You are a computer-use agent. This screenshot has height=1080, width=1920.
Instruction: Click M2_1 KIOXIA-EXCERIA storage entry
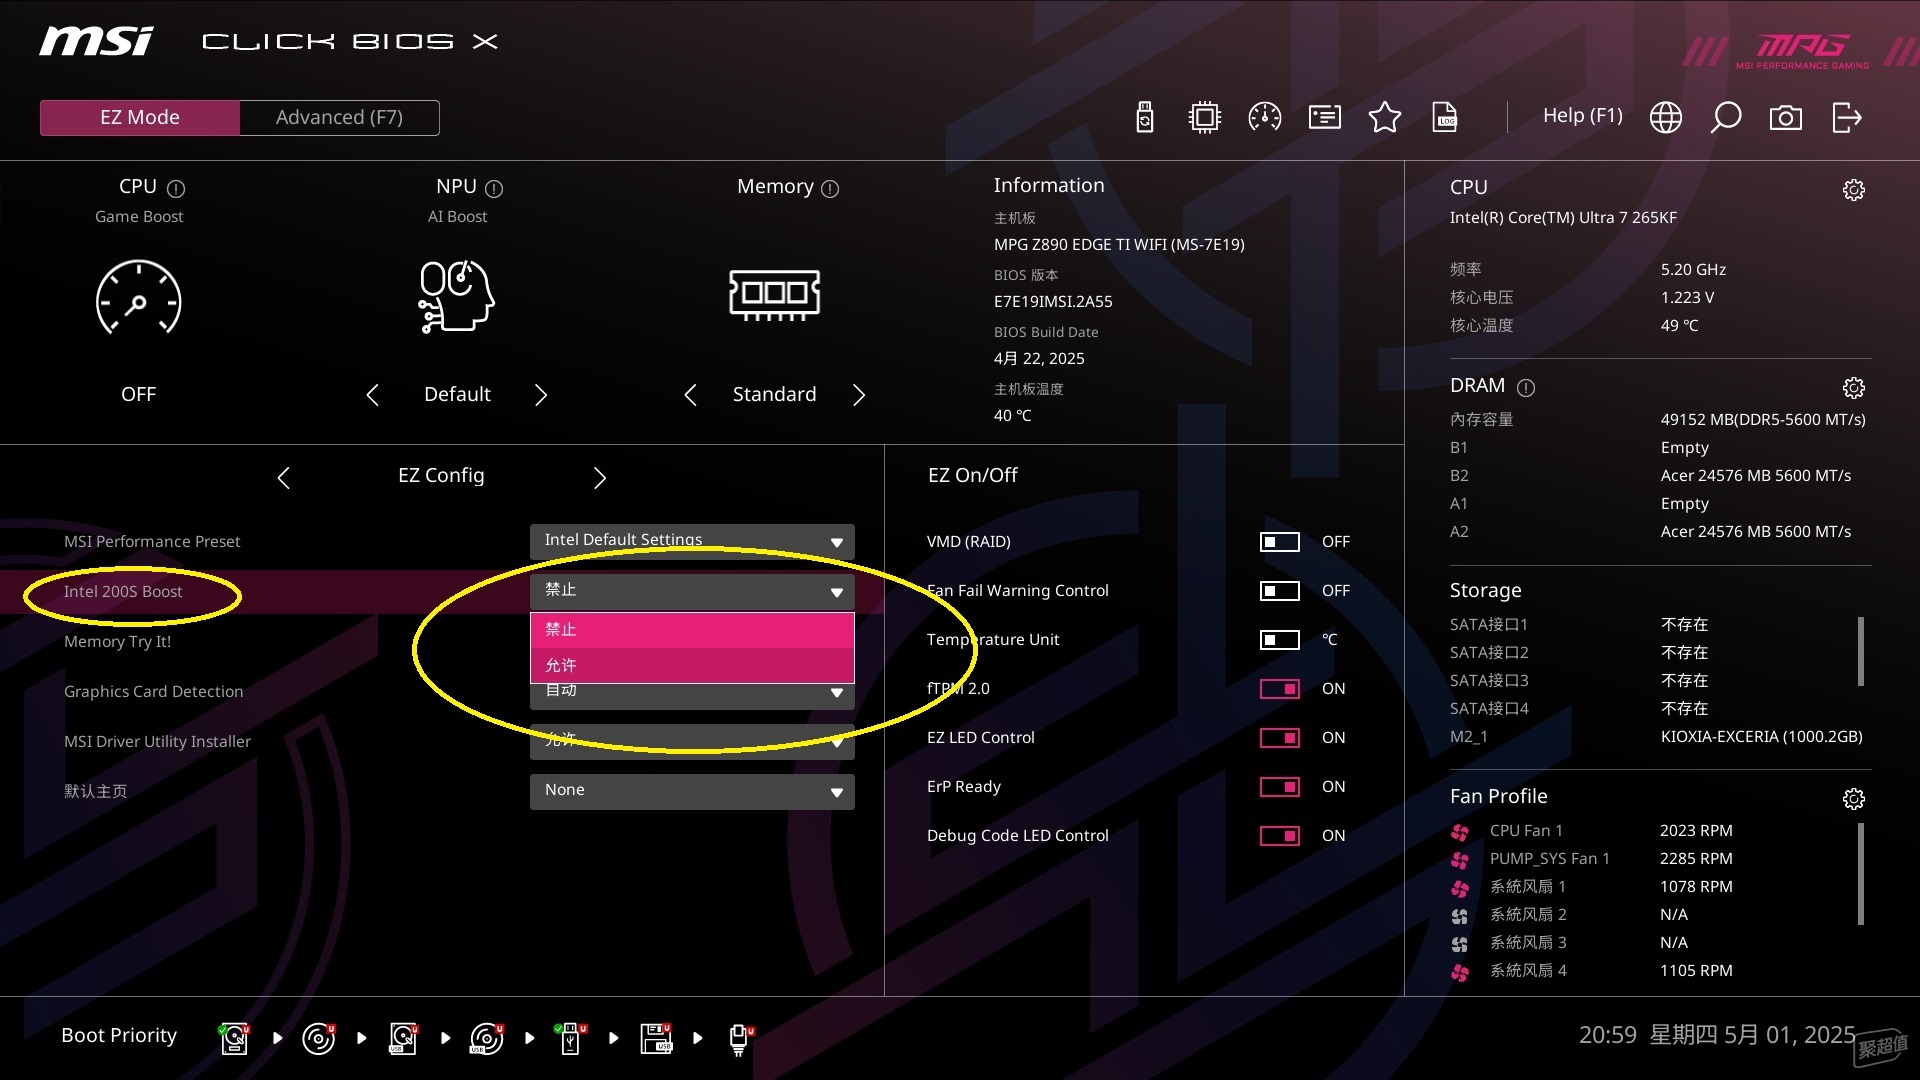pos(1656,737)
